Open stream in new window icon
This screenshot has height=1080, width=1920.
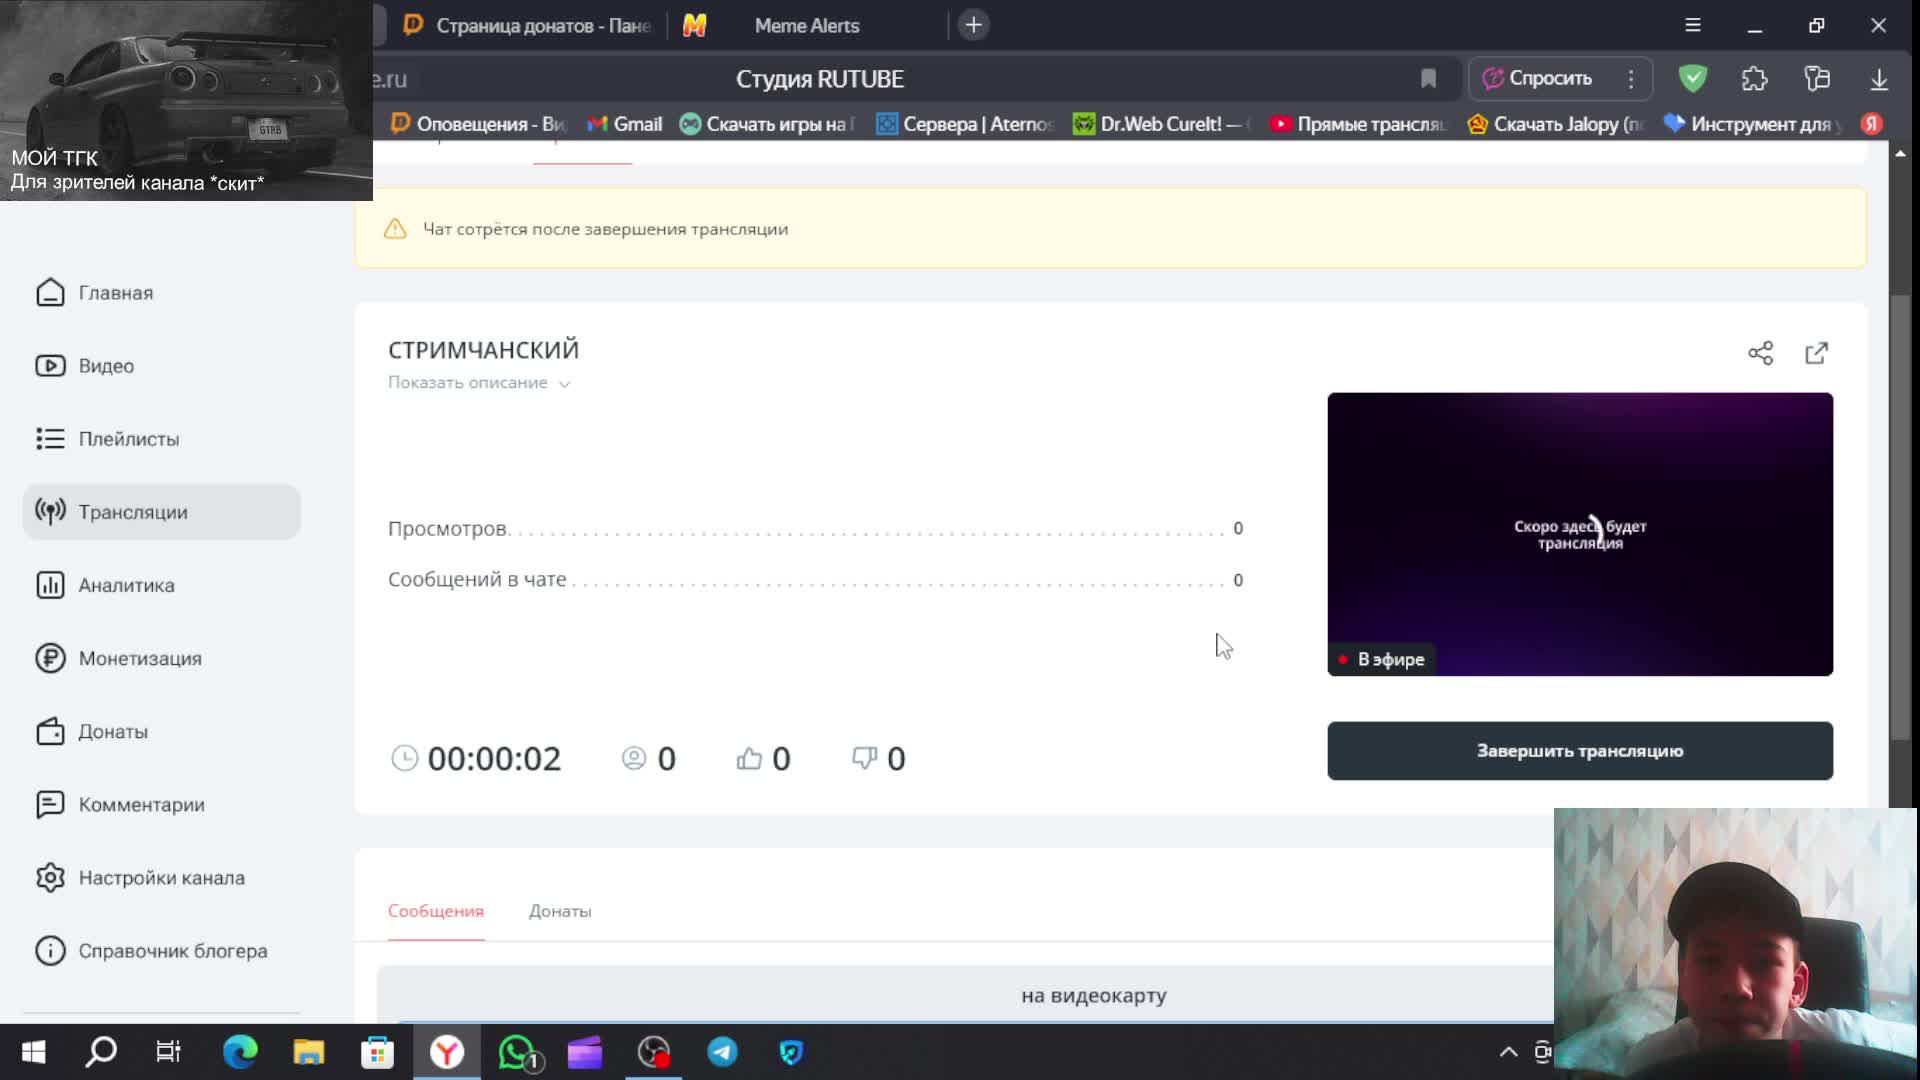[x=1816, y=353]
